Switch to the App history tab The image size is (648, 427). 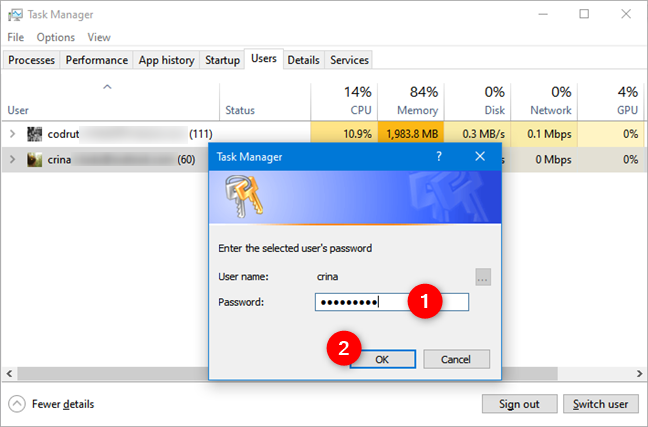tap(167, 60)
